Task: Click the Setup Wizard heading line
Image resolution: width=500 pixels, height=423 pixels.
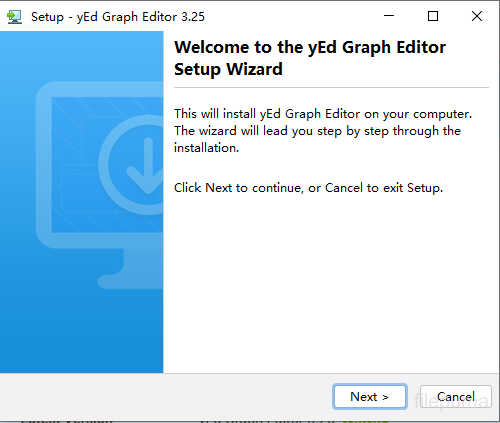Action: [228, 69]
